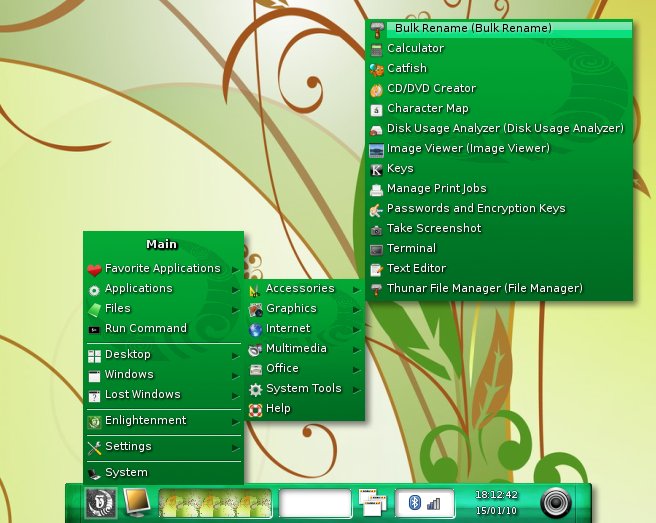Click the stacked windows icon on shelf
656x523 pixels.
pos(372,502)
